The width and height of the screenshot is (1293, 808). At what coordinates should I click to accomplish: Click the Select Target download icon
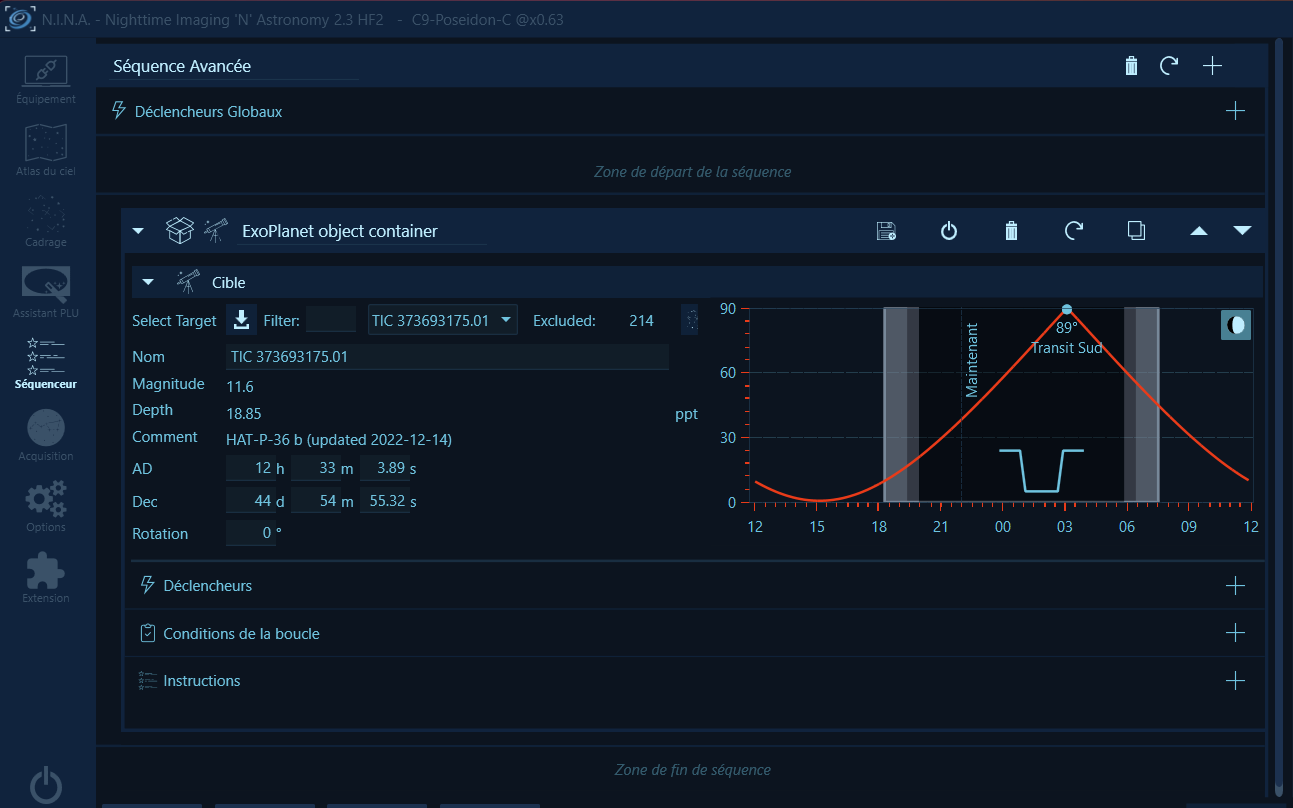(x=241, y=320)
